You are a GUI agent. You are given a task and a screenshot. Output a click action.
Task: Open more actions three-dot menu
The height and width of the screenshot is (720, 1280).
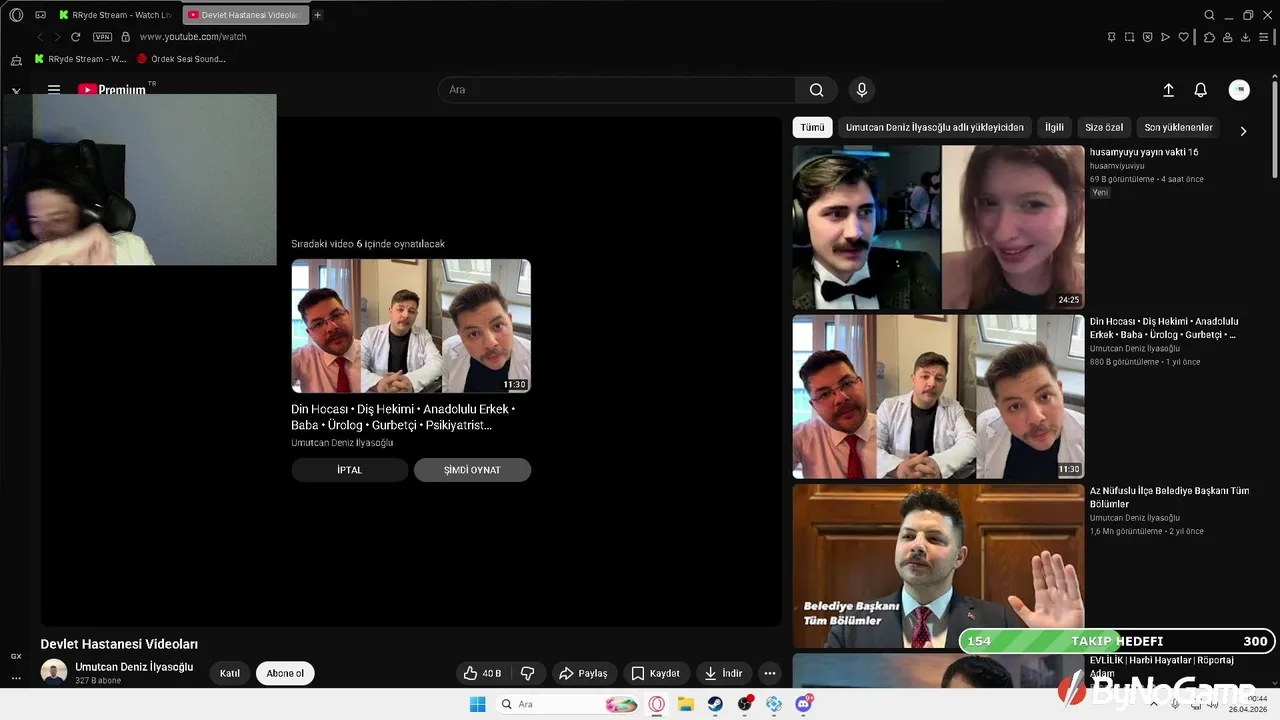(x=770, y=673)
